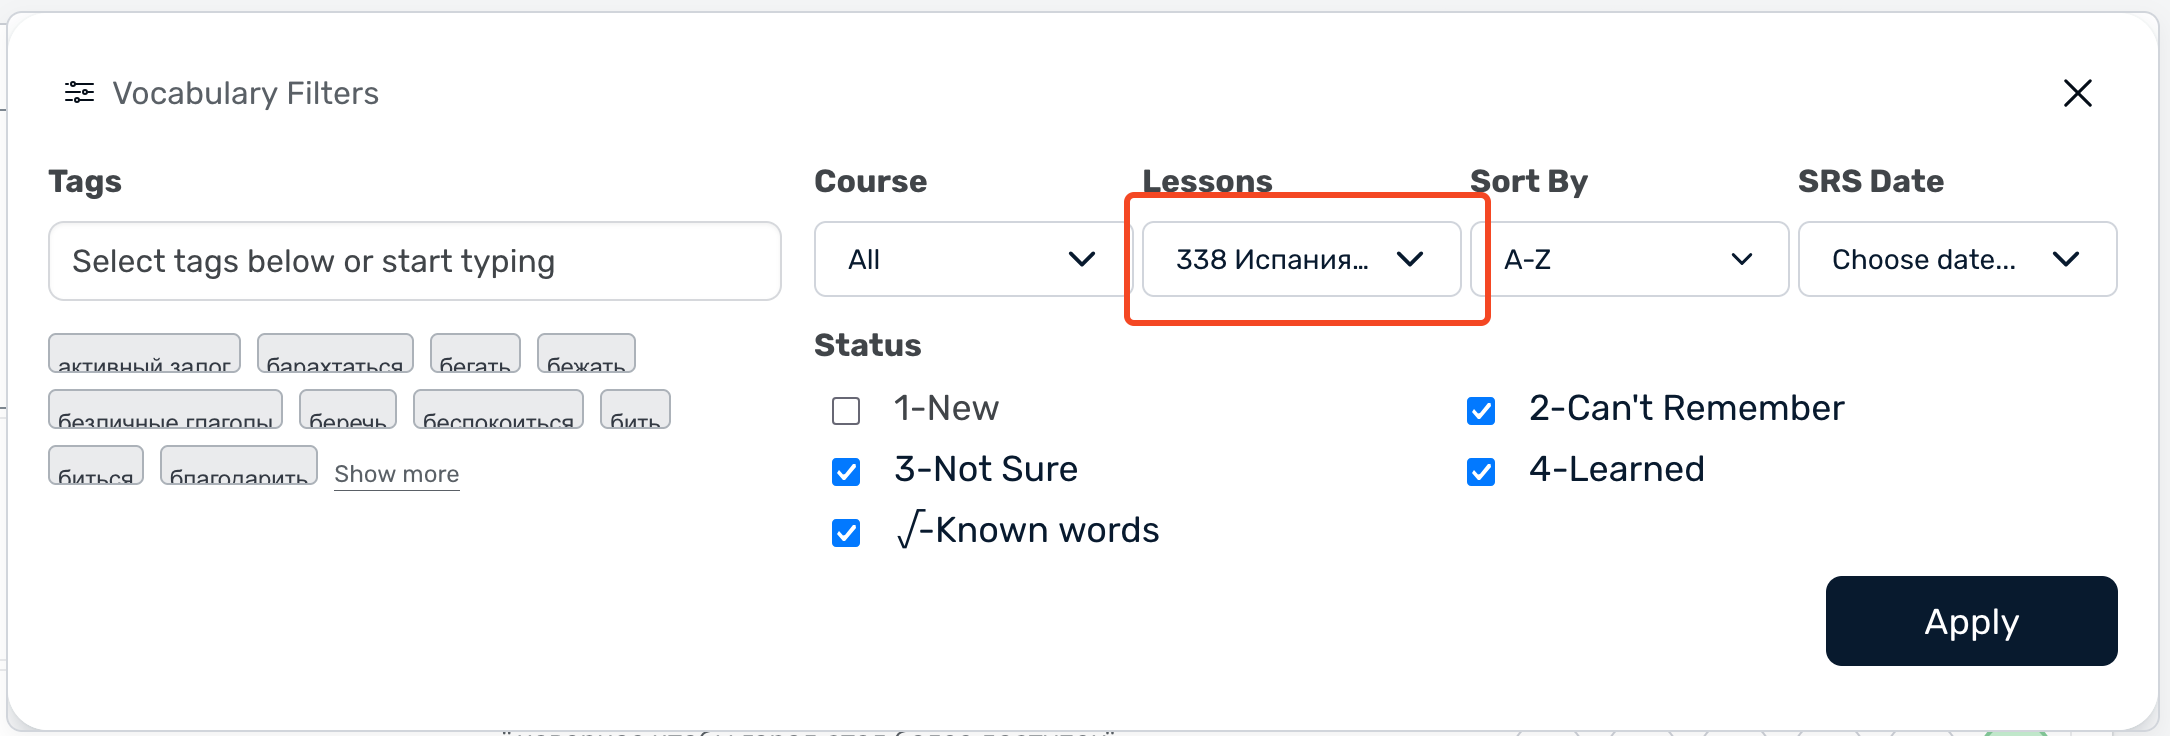The height and width of the screenshot is (736, 2170).
Task: Toggle the 4-Learned checkbox
Action: pyautogui.click(x=1481, y=471)
